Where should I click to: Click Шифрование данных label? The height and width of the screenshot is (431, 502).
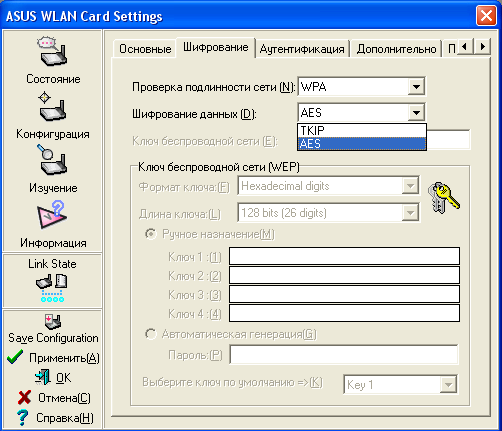click(x=194, y=114)
